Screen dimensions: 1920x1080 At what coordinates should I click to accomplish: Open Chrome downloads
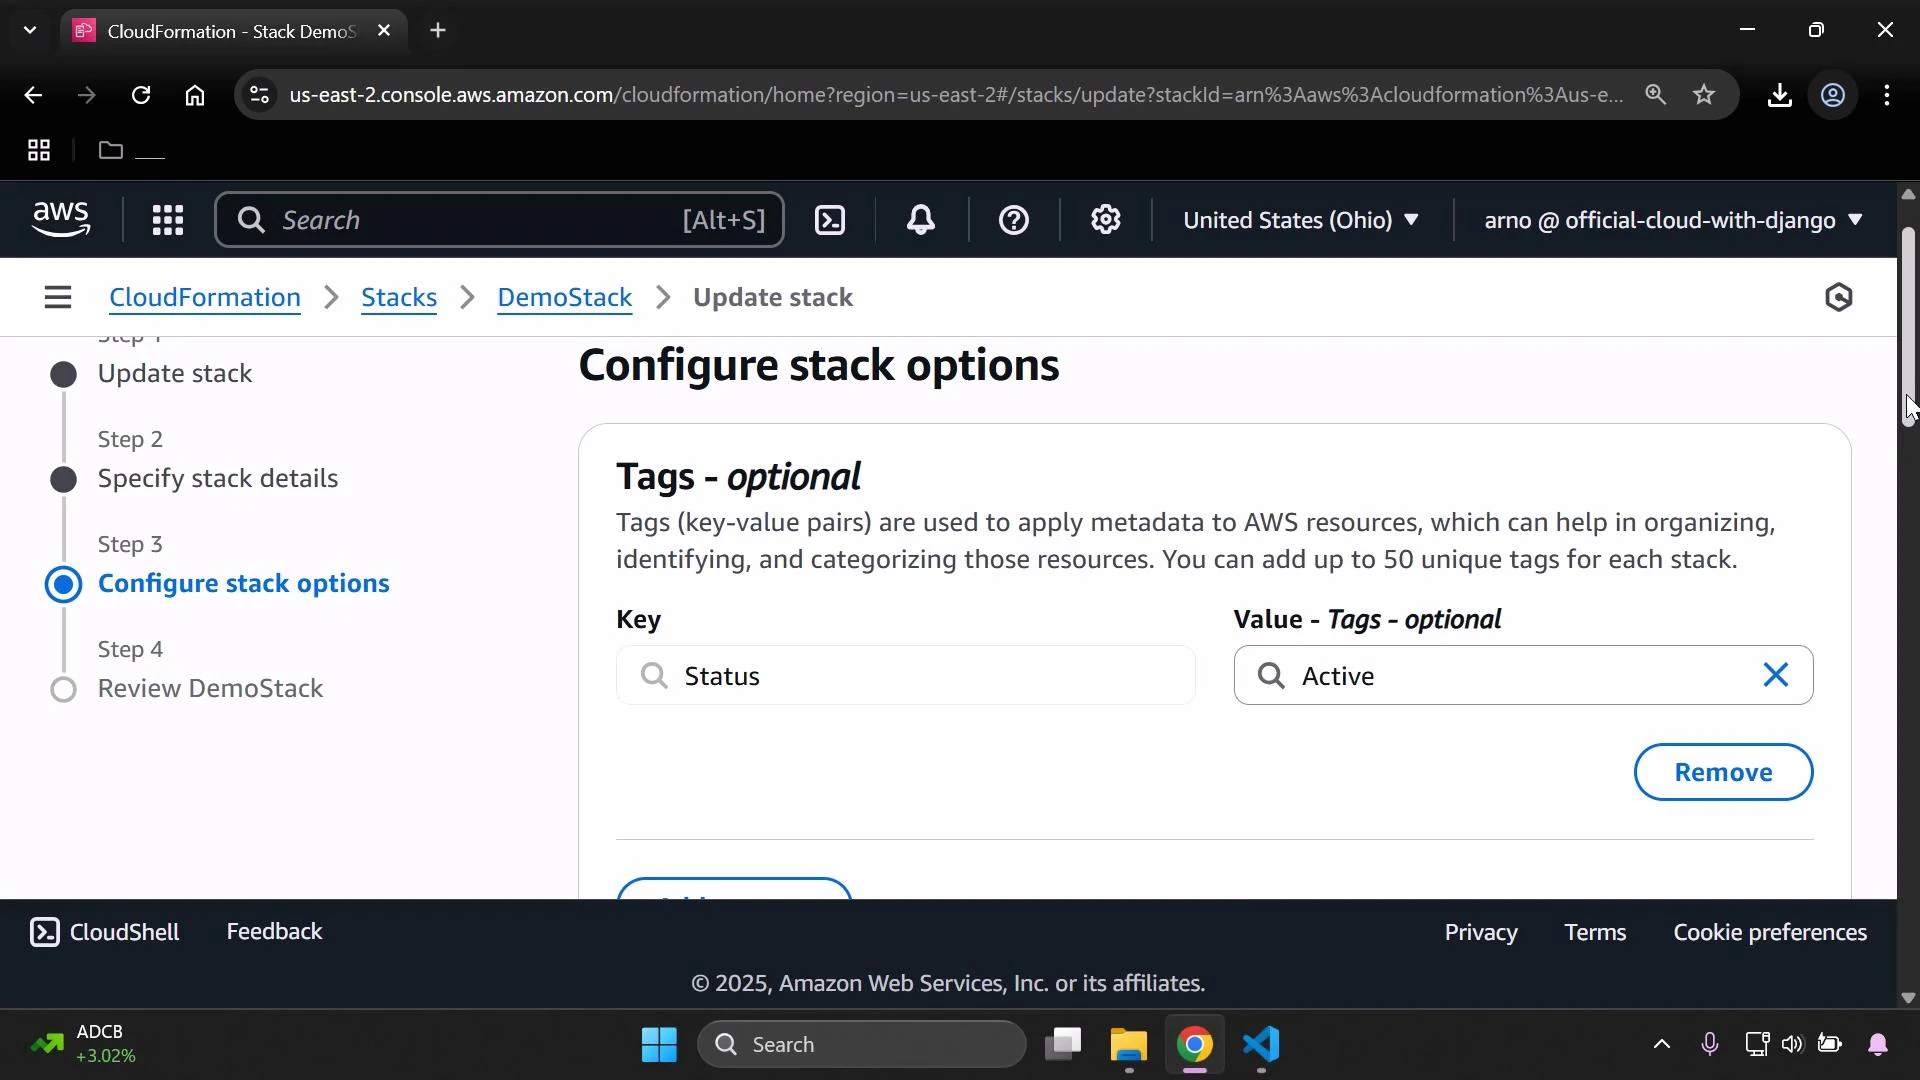[x=1779, y=95]
